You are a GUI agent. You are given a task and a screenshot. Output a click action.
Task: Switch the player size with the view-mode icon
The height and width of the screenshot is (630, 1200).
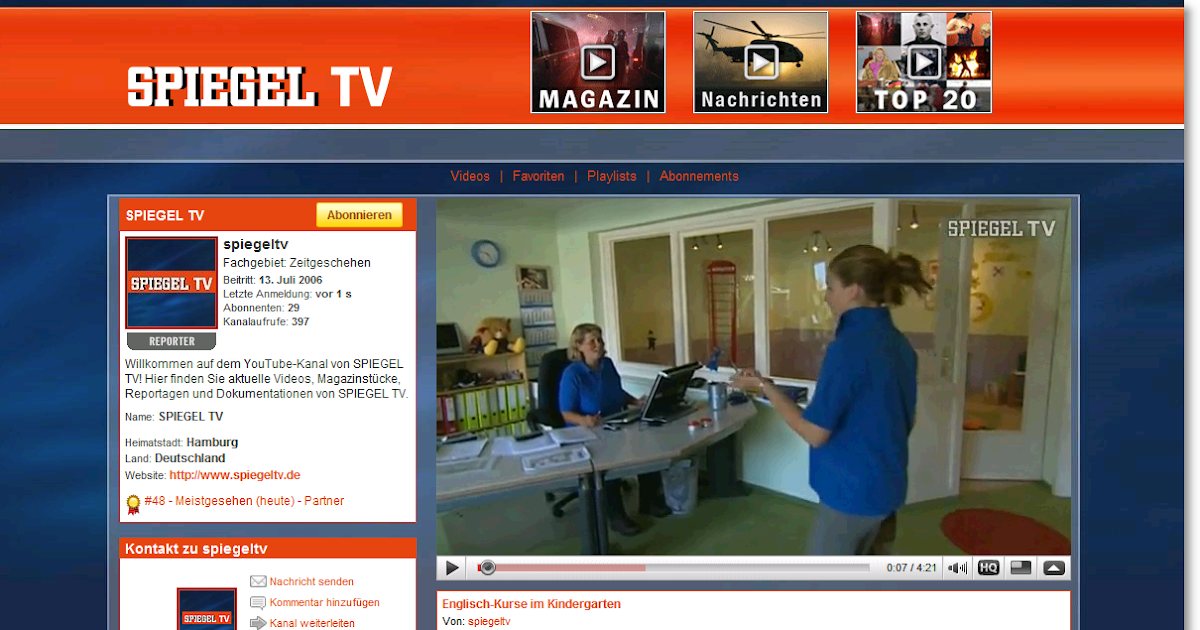click(1021, 568)
